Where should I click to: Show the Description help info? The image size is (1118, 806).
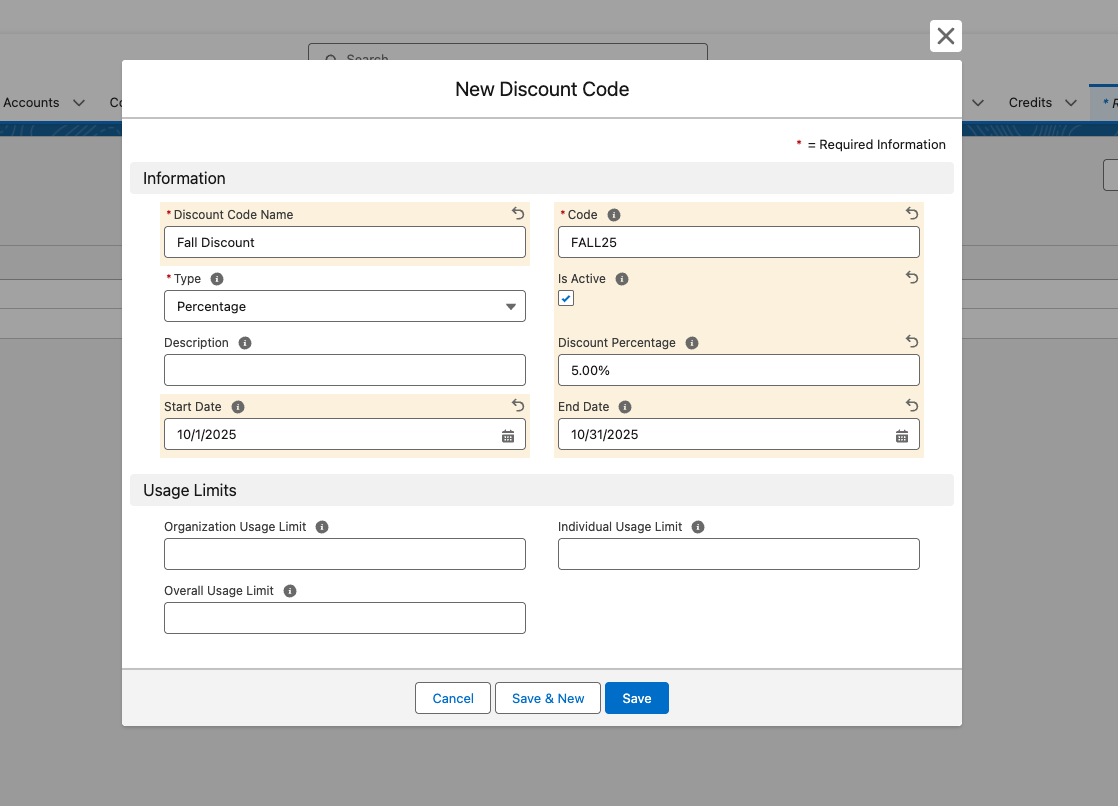245,343
